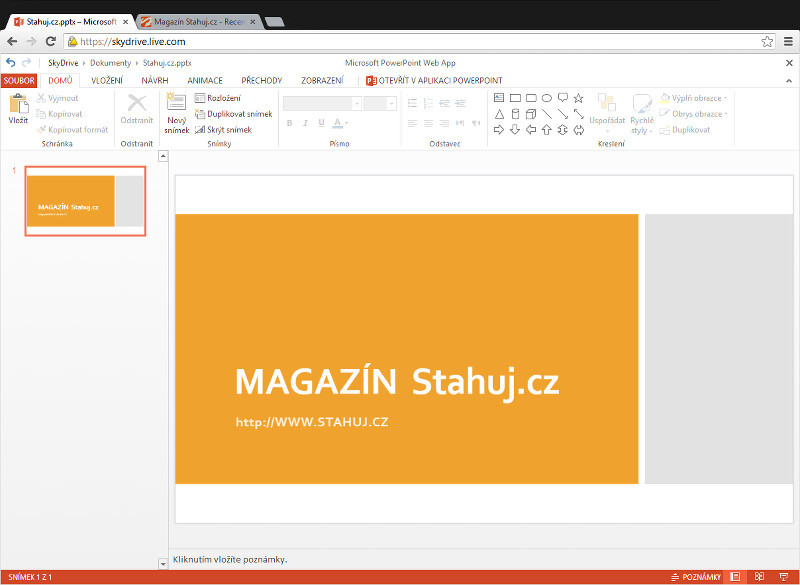
Task: Collapse the ribbon with chevron
Action: 789,81
